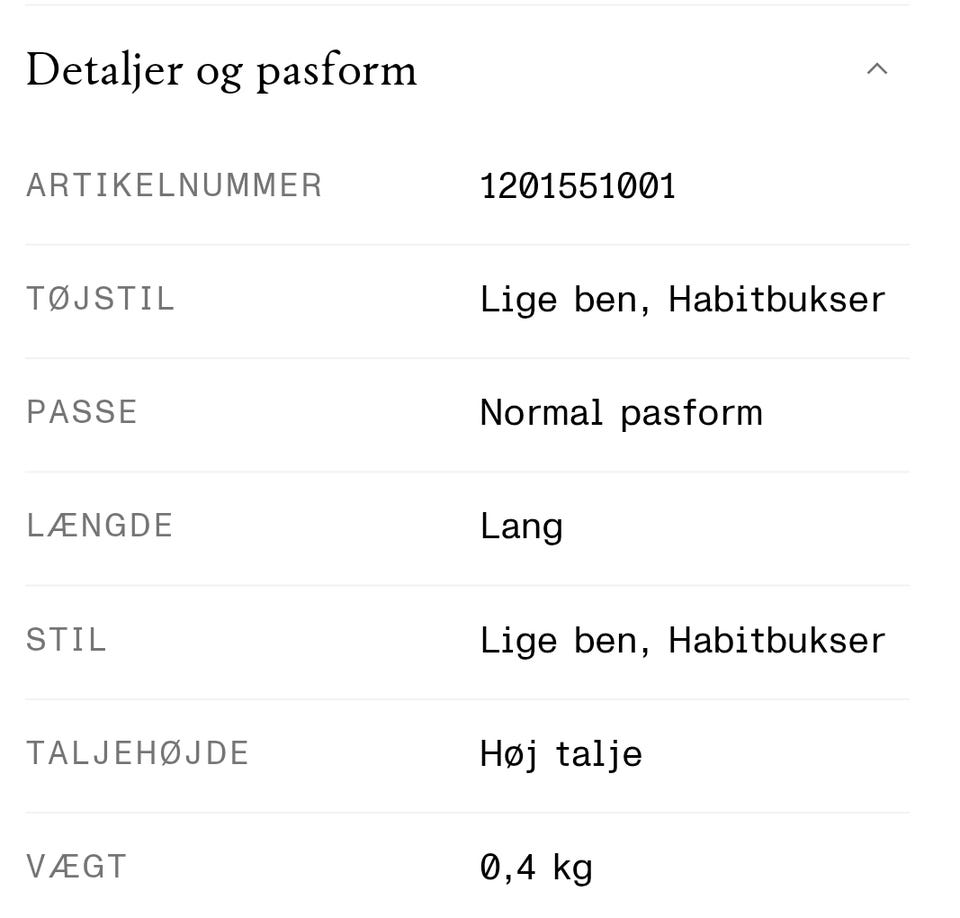Screen dimensions: 960x918
Task: Select the 'Lang' length value
Action: pos(521,527)
